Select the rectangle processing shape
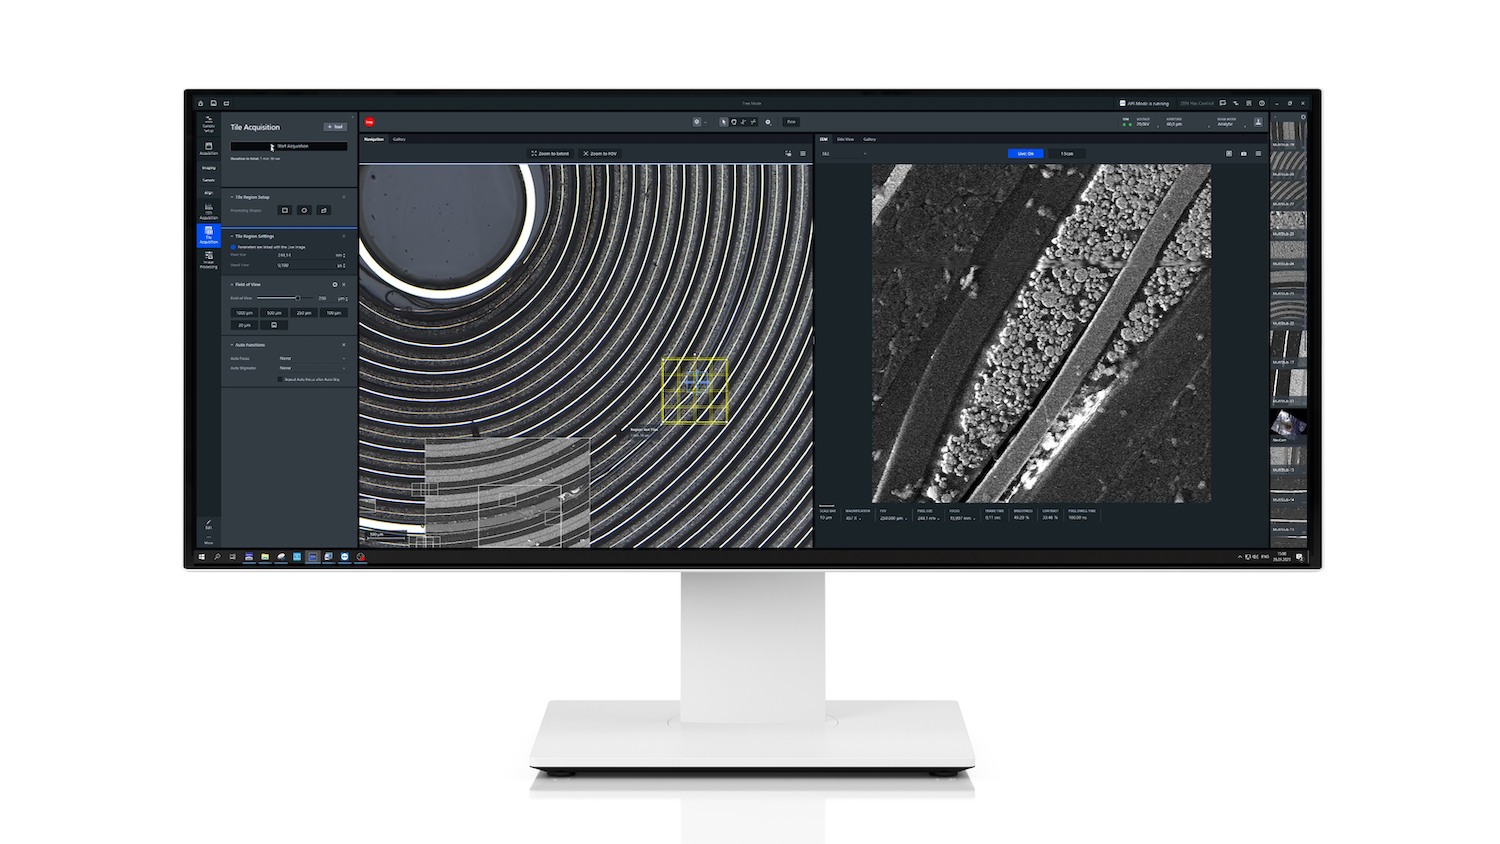 coord(285,210)
